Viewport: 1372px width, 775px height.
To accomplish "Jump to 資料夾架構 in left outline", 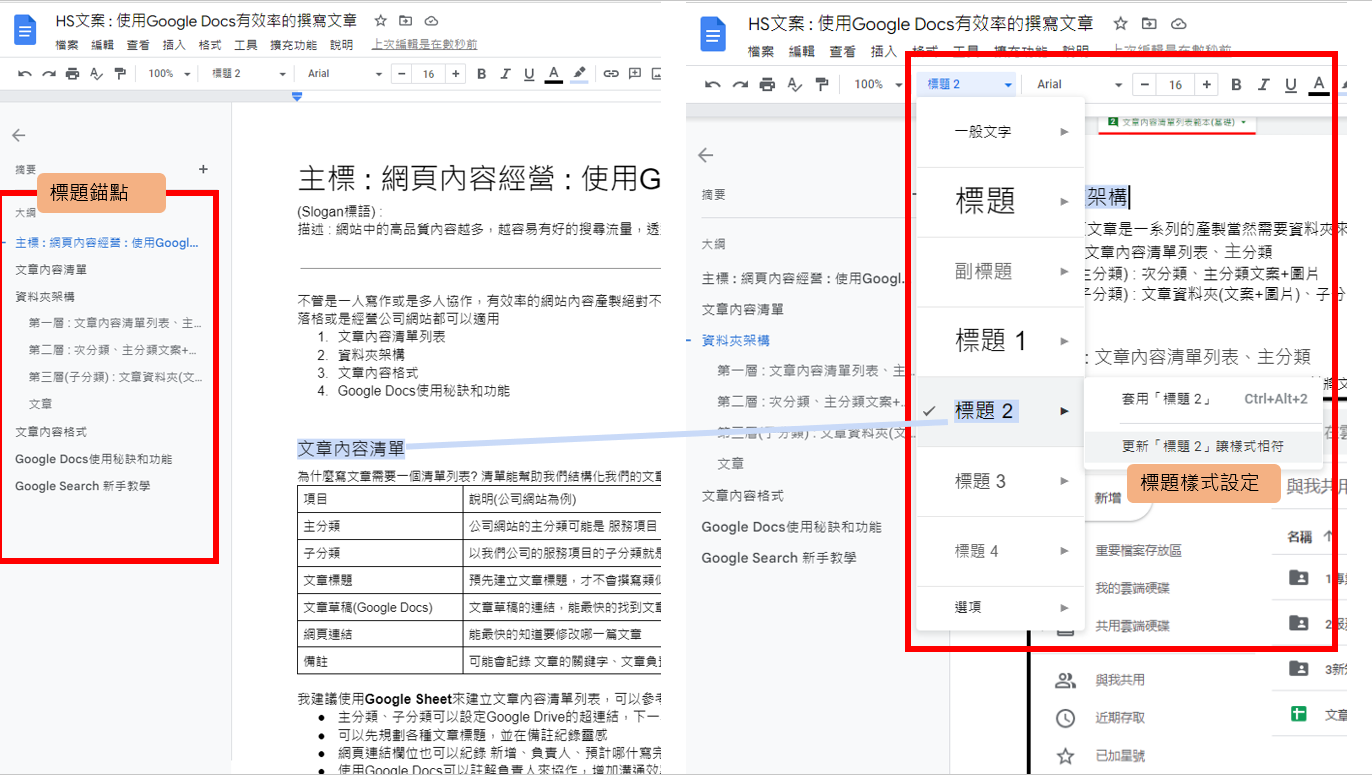I will [x=45, y=297].
